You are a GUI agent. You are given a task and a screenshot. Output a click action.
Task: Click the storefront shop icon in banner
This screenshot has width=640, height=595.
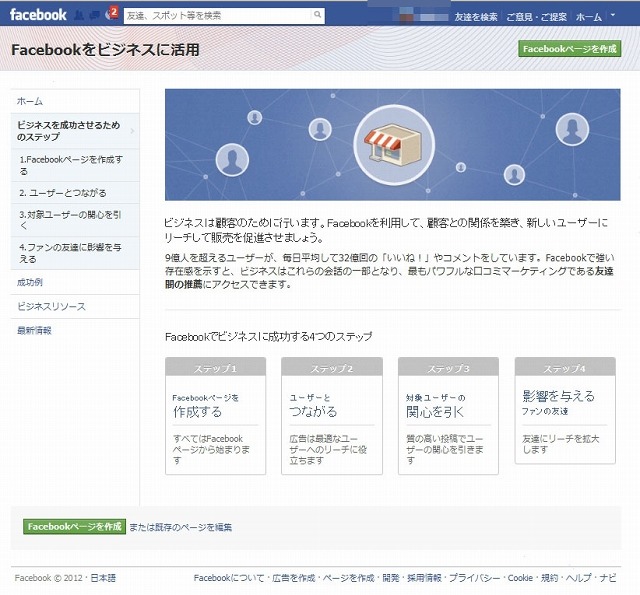393,144
